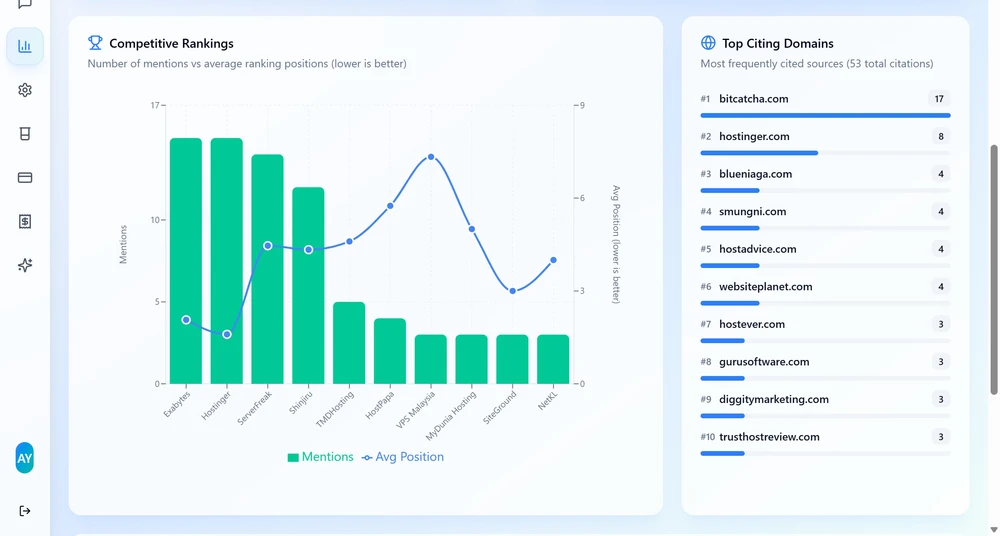Click the hostinger.com citation progress bar
Image resolution: width=1000 pixels, height=536 pixels.
[x=825, y=153]
